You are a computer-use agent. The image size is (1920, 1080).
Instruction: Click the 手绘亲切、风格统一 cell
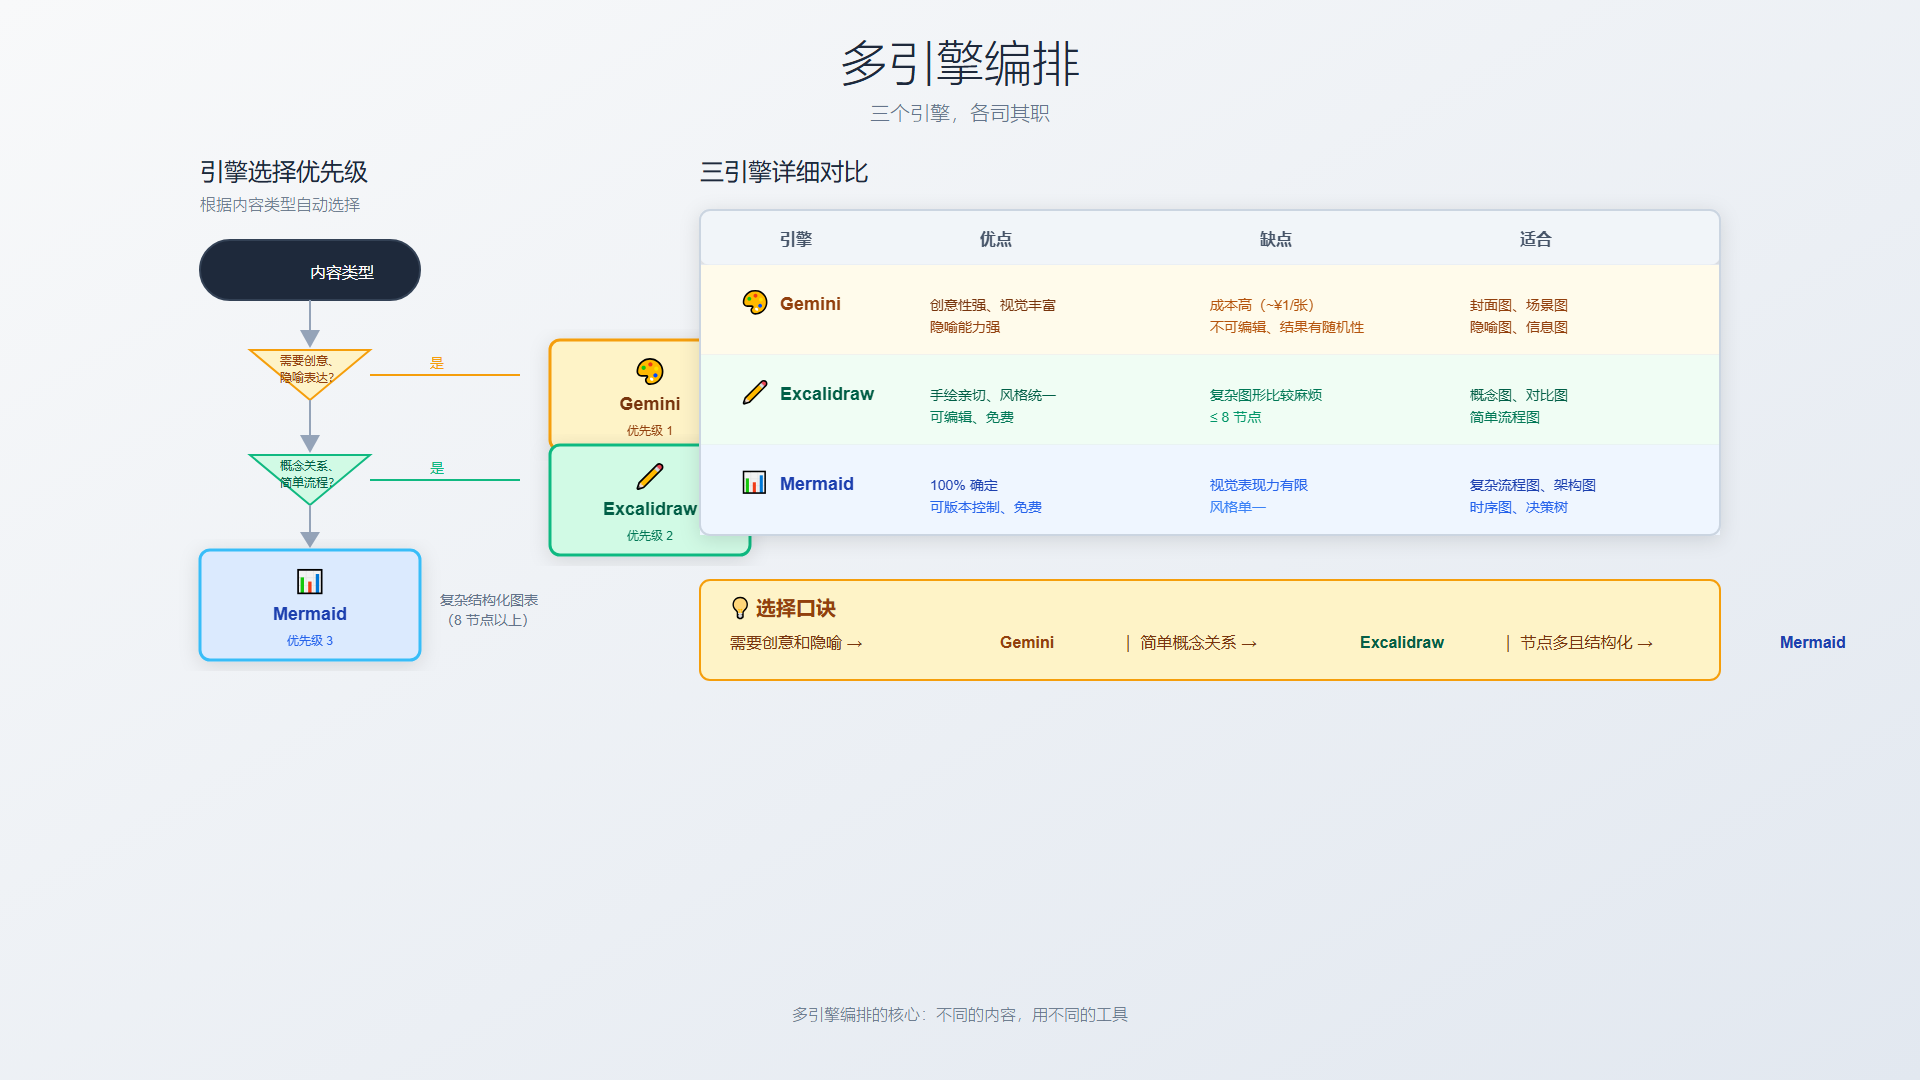pyautogui.click(x=993, y=395)
